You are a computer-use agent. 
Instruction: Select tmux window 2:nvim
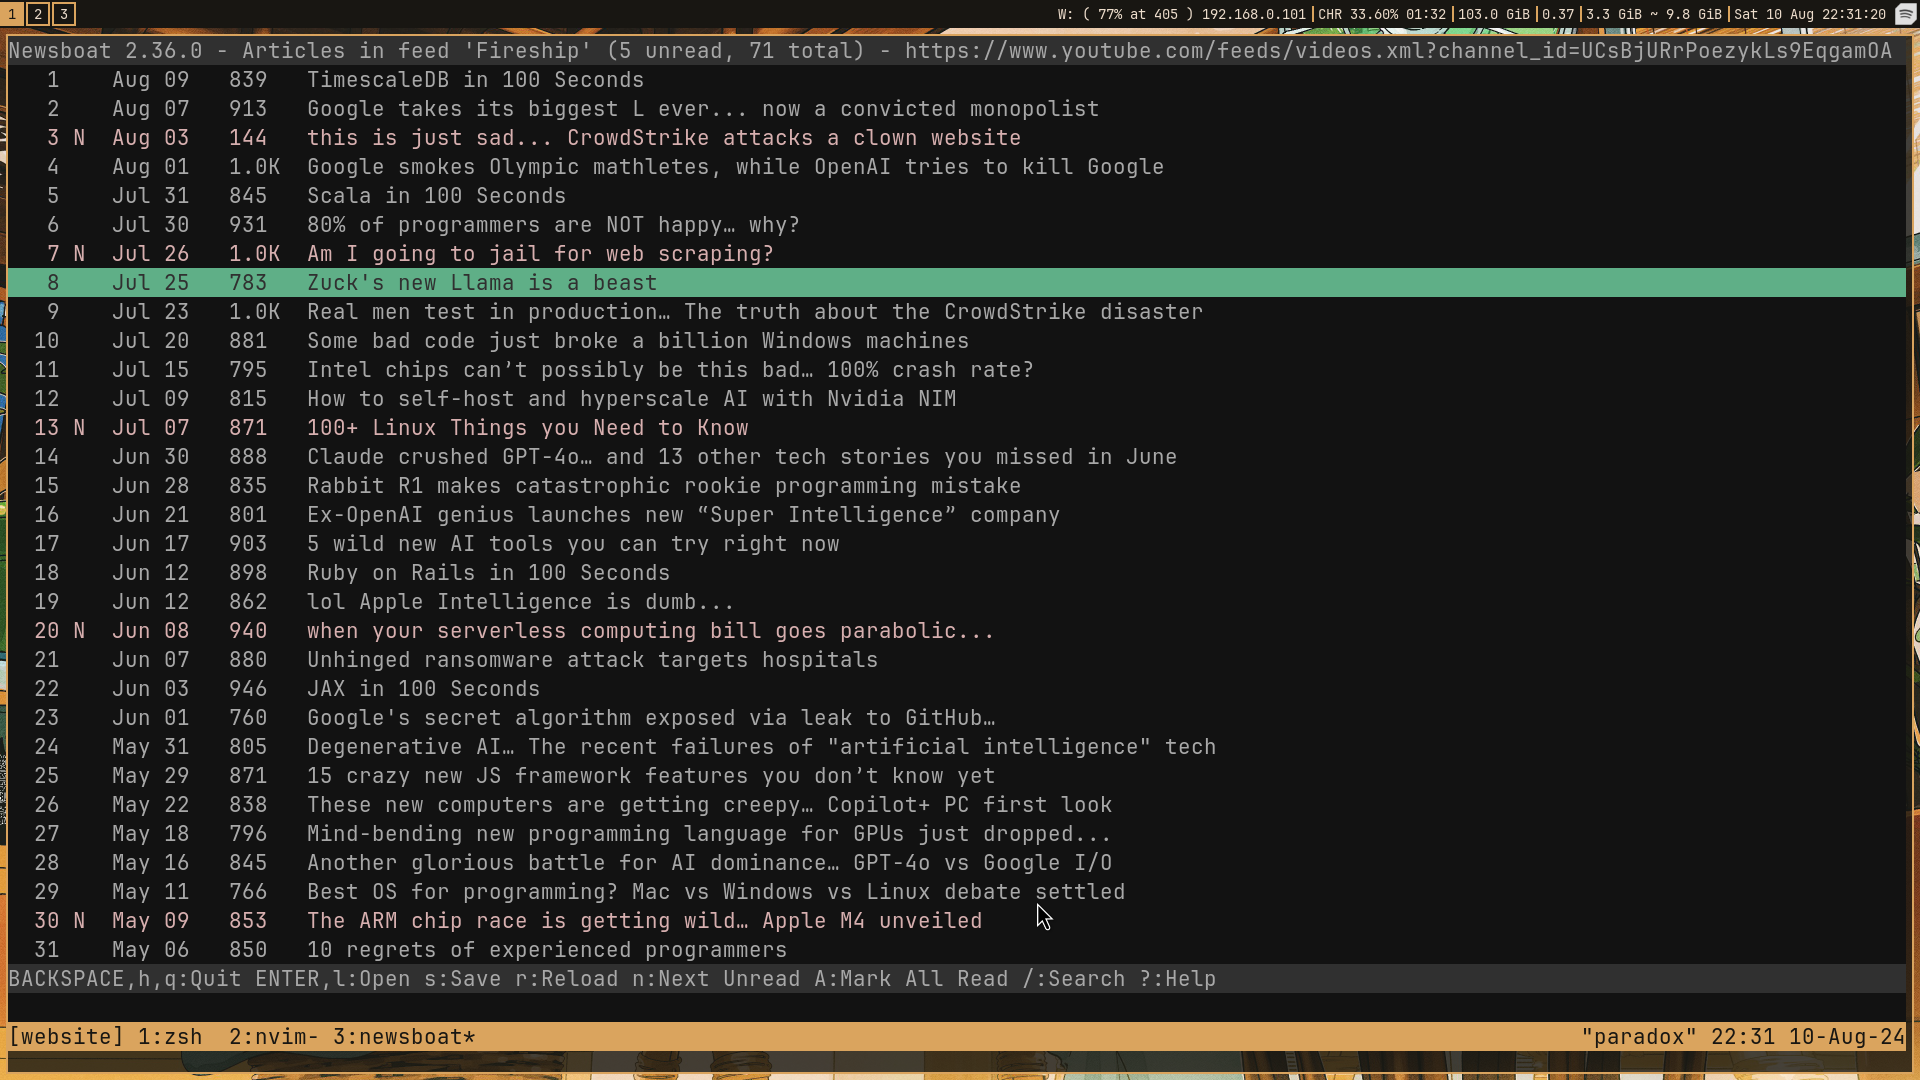(273, 1037)
